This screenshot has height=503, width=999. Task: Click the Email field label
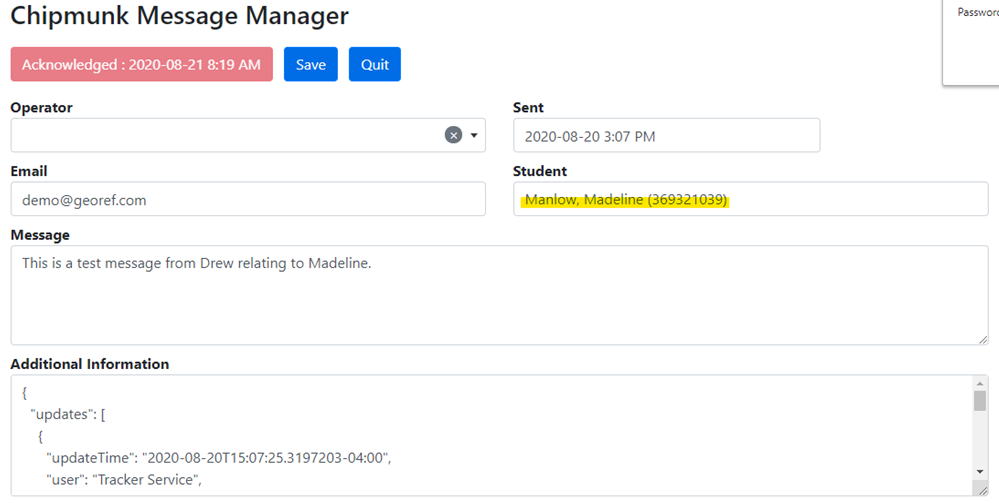(29, 171)
